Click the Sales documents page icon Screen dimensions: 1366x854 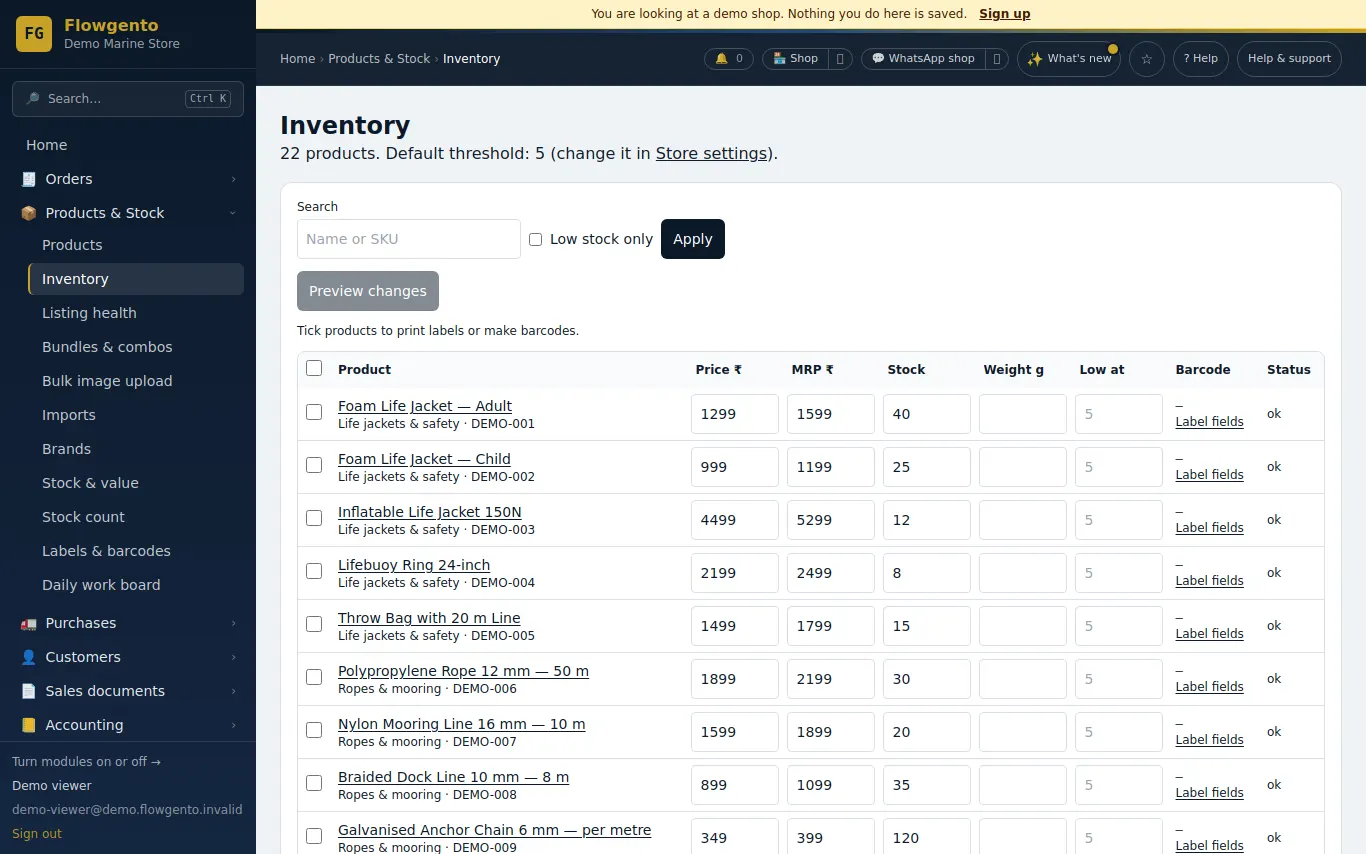click(x=28, y=691)
